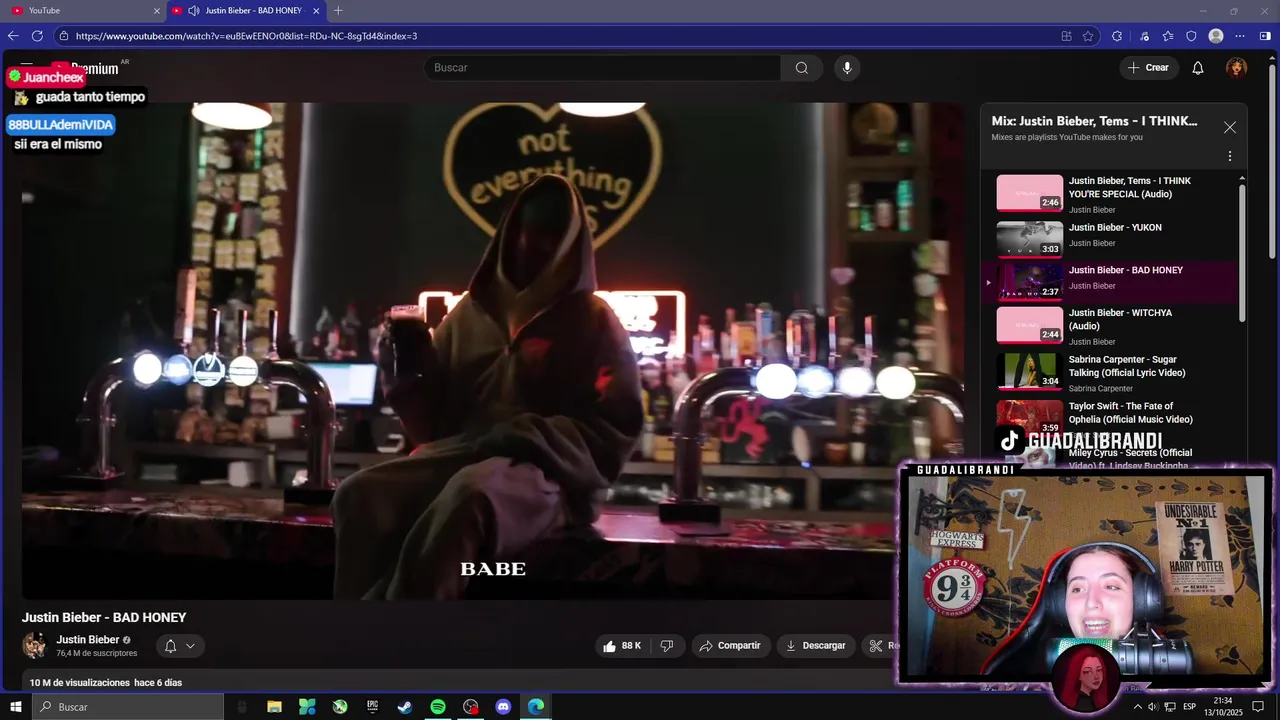
Task: Show hidden system tray icons chevron
Action: pyautogui.click(x=1137, y=707)
